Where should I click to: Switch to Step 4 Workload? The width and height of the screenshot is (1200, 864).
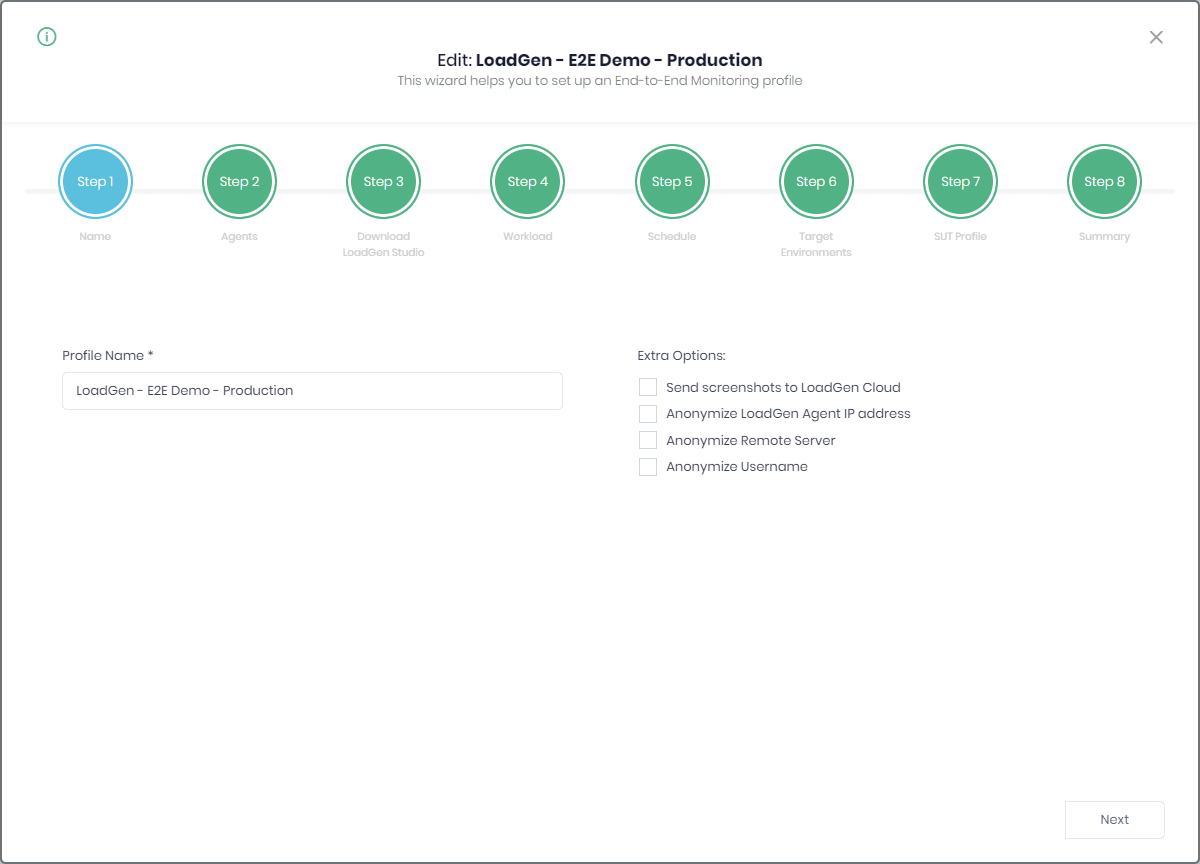point(527,181)
